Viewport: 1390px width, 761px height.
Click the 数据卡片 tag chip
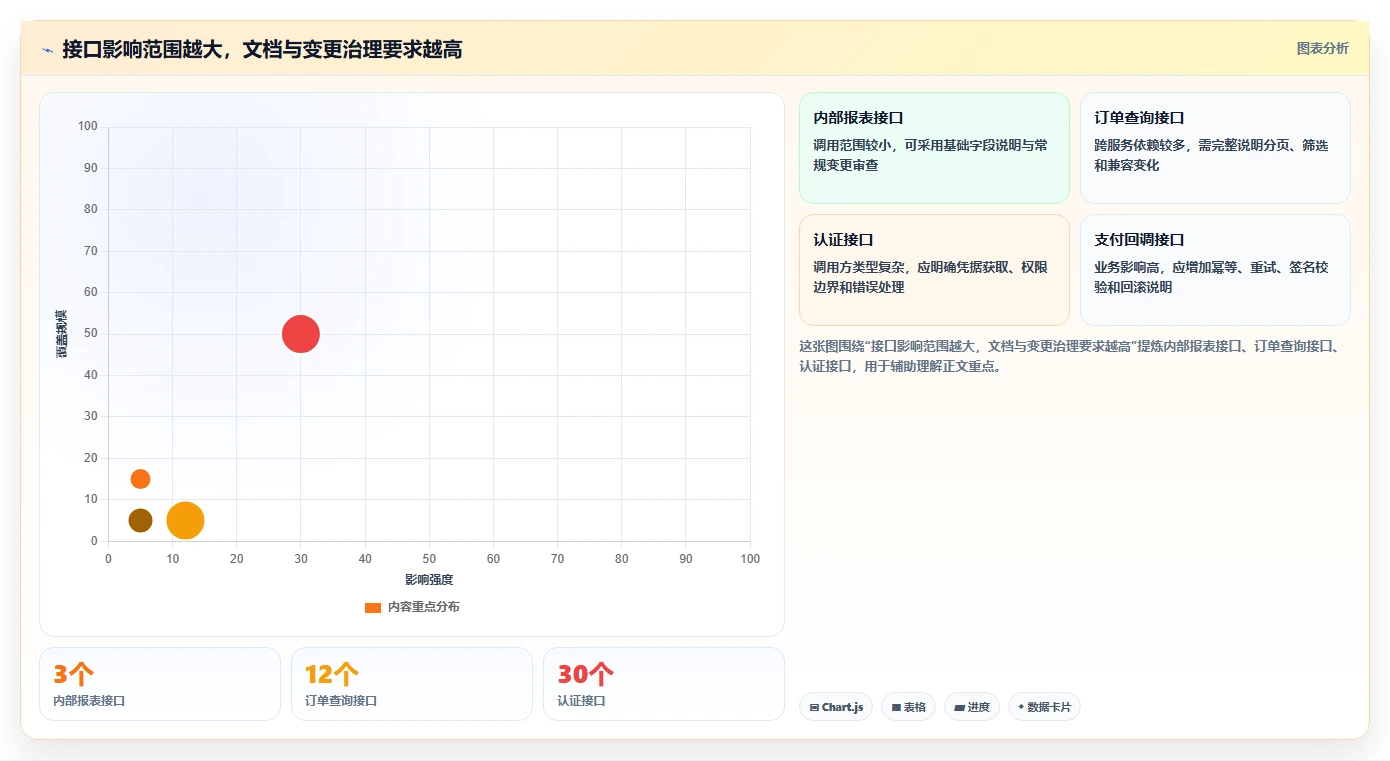[x=1044, y=707]
